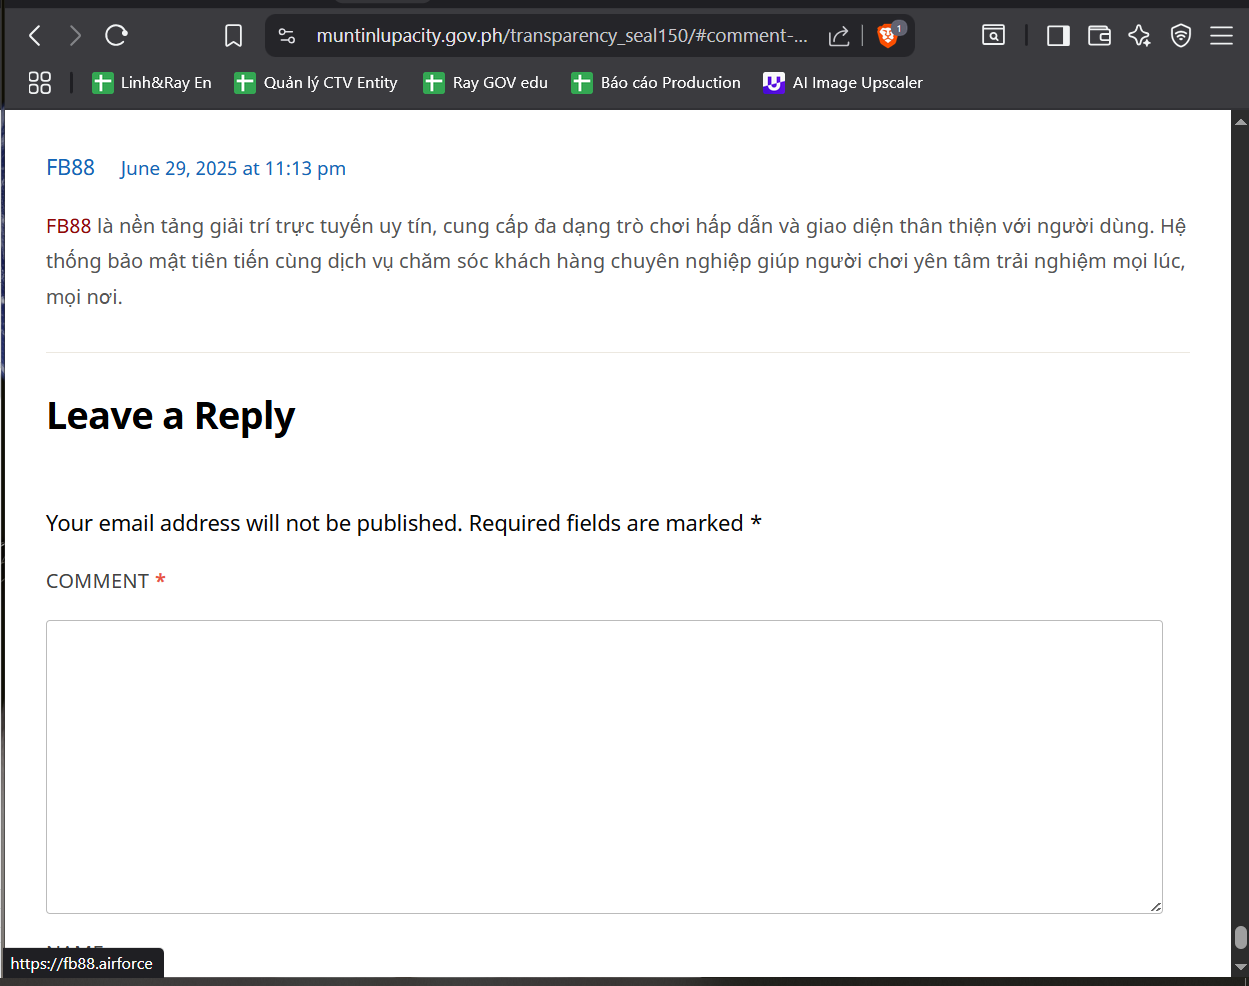
Task: Click the scrollbar down arrow
Action: (x=1240, y=967)
